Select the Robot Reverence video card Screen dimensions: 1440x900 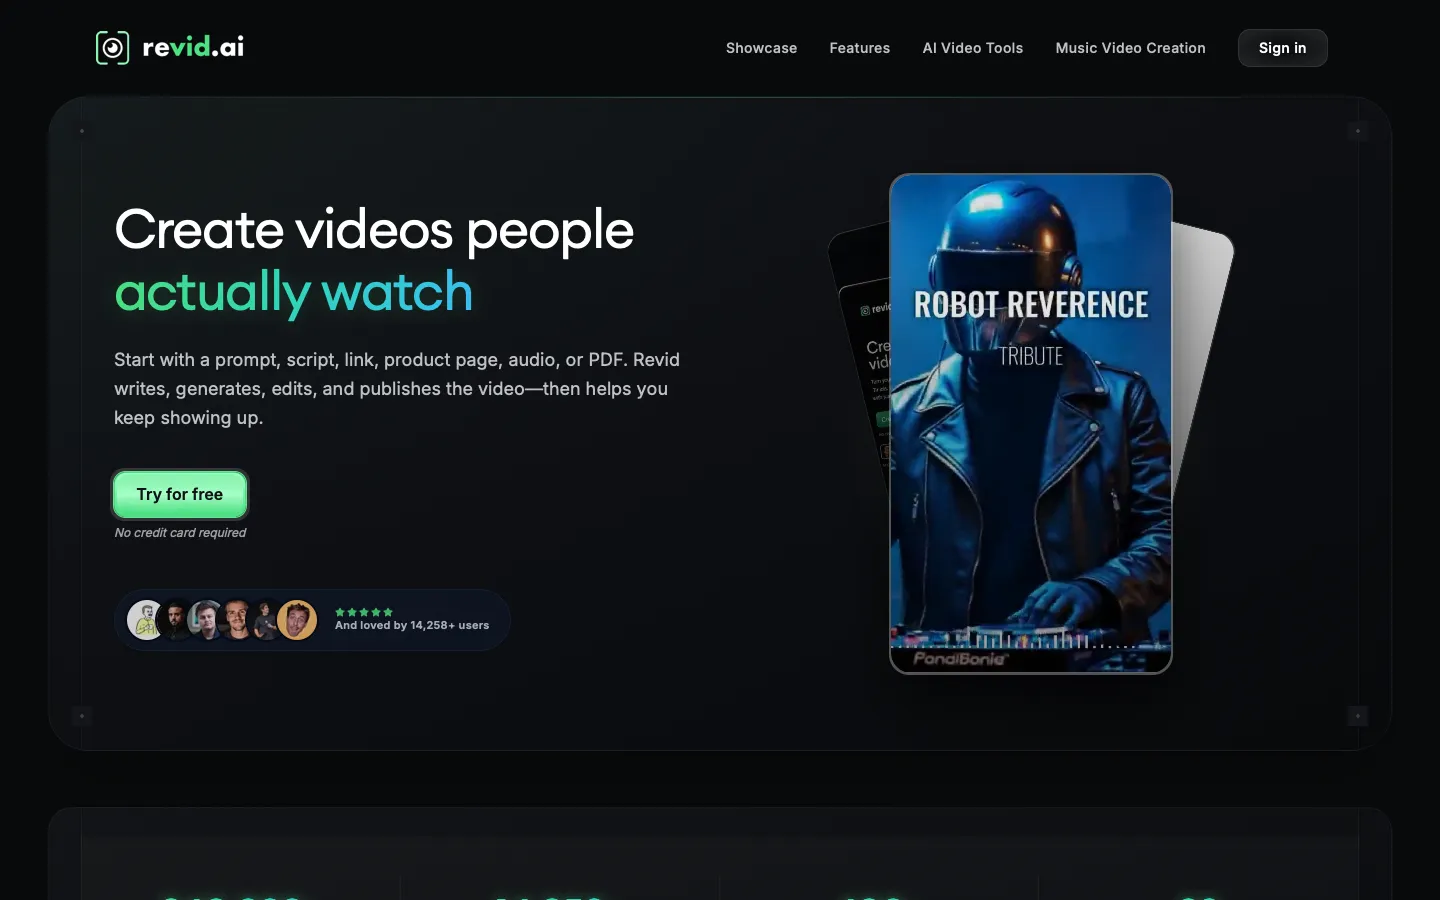click(x=1030, y=424)
